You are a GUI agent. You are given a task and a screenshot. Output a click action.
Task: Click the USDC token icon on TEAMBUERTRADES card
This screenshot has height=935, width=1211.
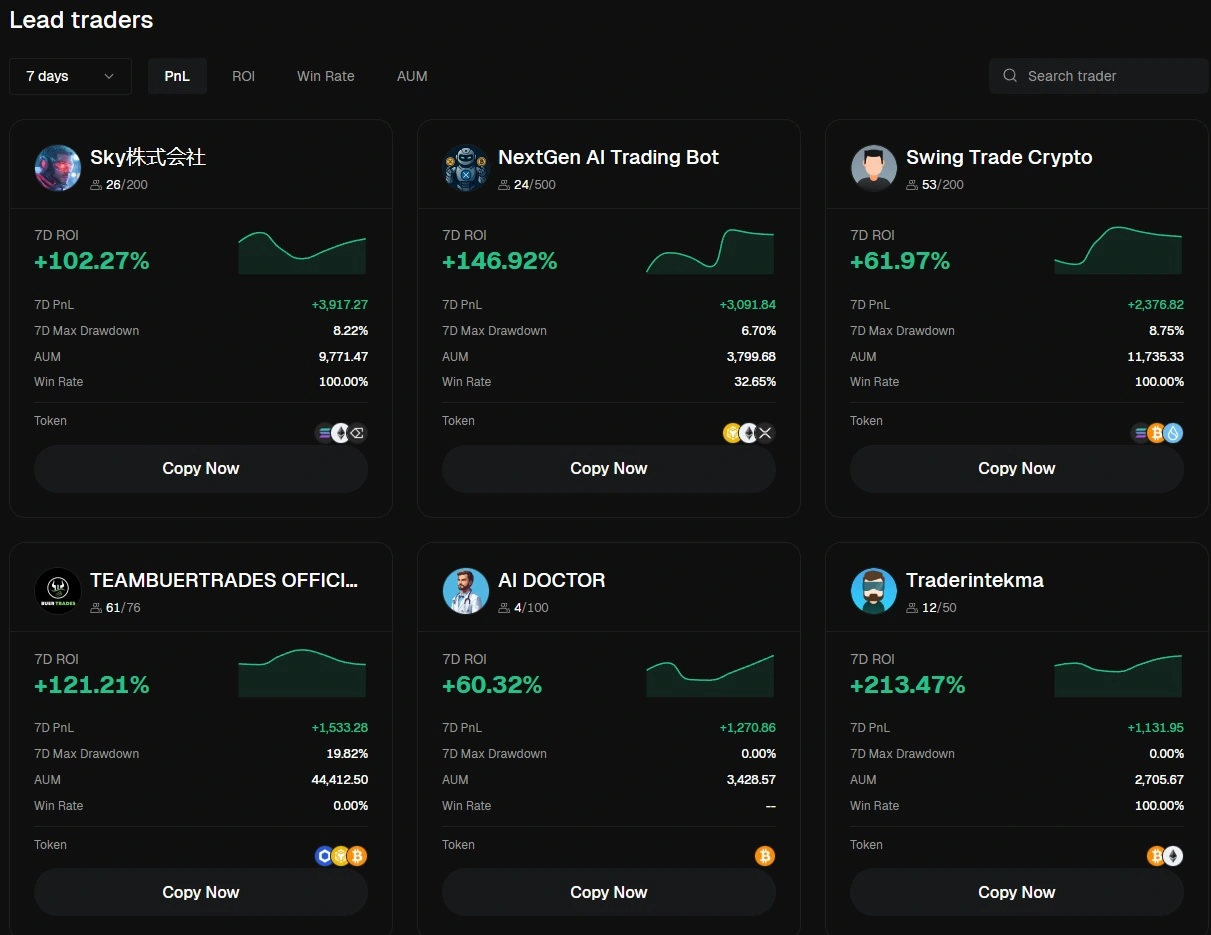click(x=324, y=856)
